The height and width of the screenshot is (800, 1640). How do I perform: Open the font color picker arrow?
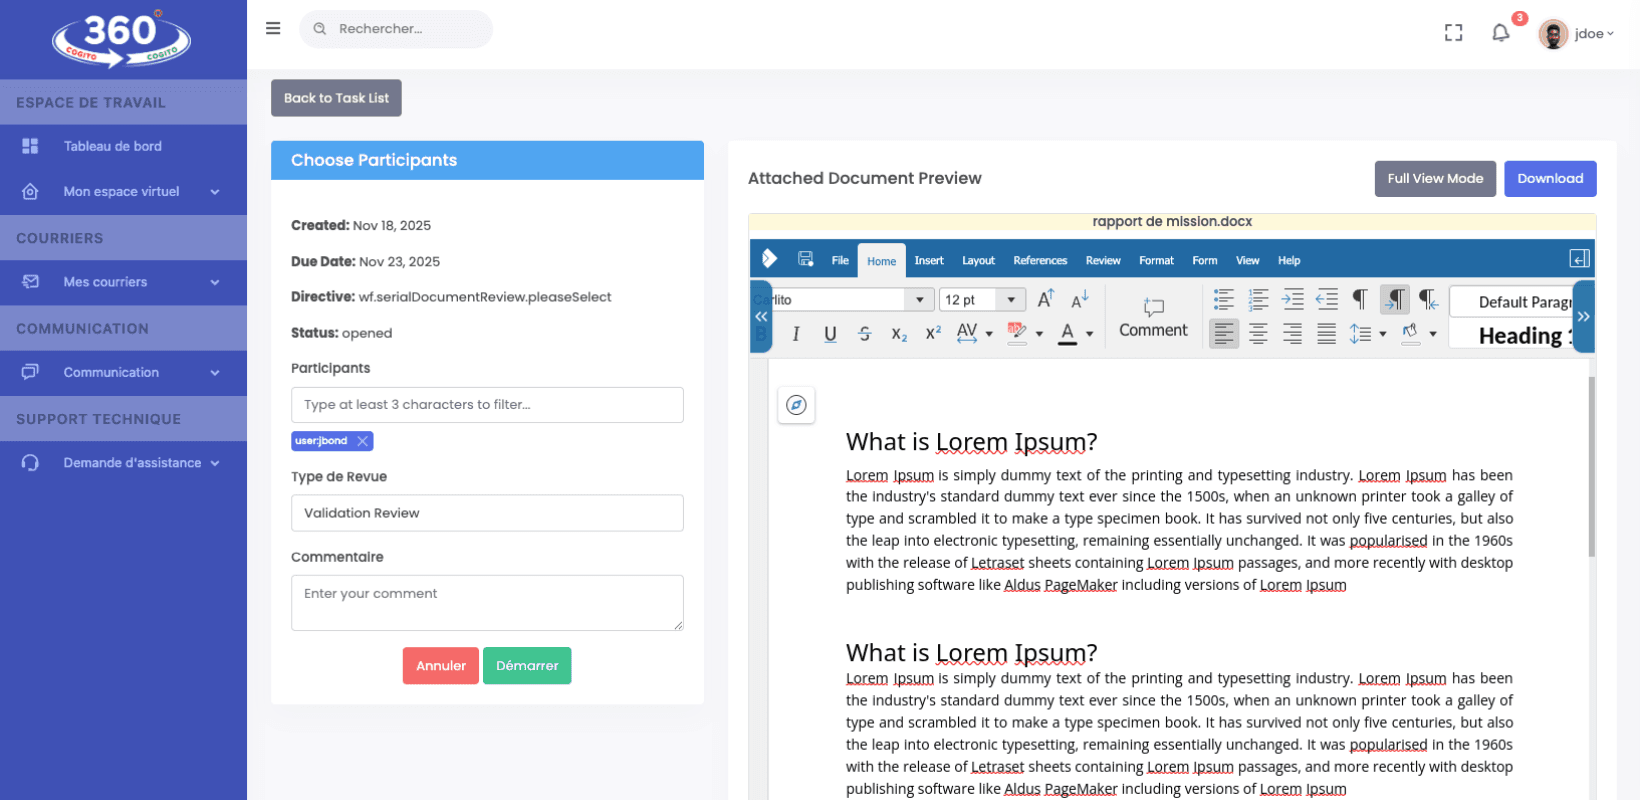click(x=1090, y=334)
